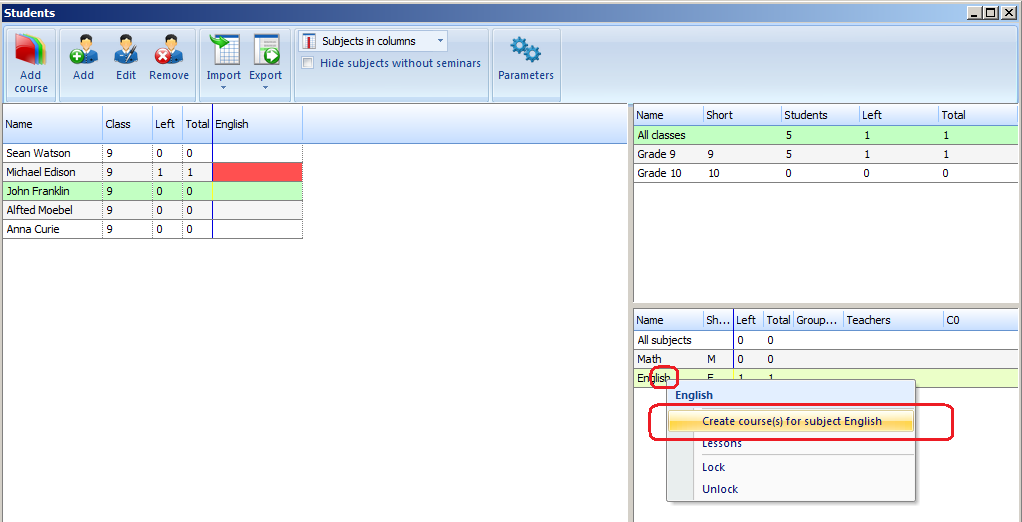
Task: Choose Create course(s) for subject English
Action: [791, 421]
